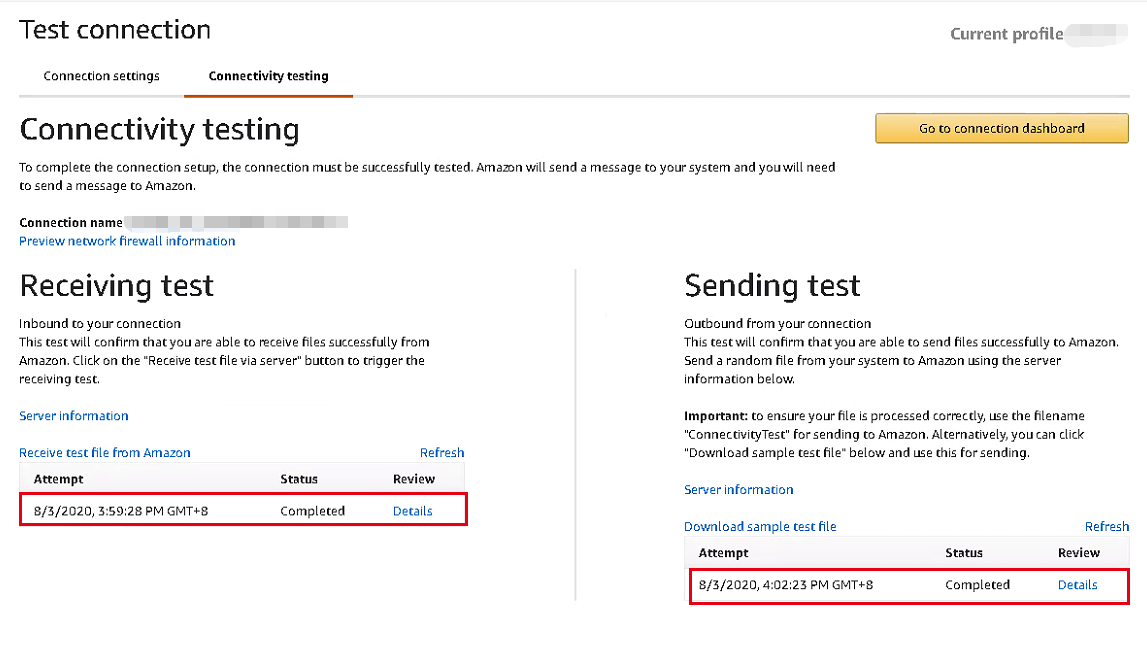Select the 8/3/2020, 3:59:28 PM attempt row
Image resolution: width=1147 pixels, height=649 pixels.
click(243, 509)
